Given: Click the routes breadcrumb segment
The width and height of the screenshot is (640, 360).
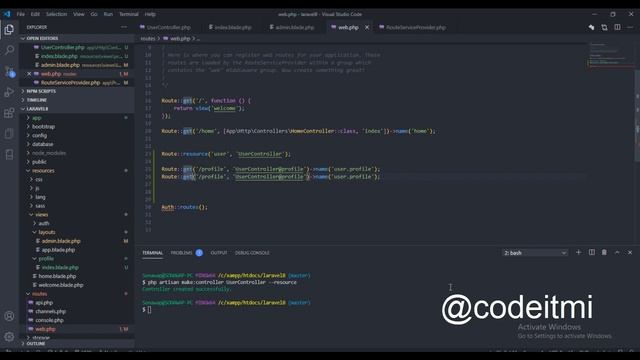Looking at the screenshot, I should (x=148, y=39).
